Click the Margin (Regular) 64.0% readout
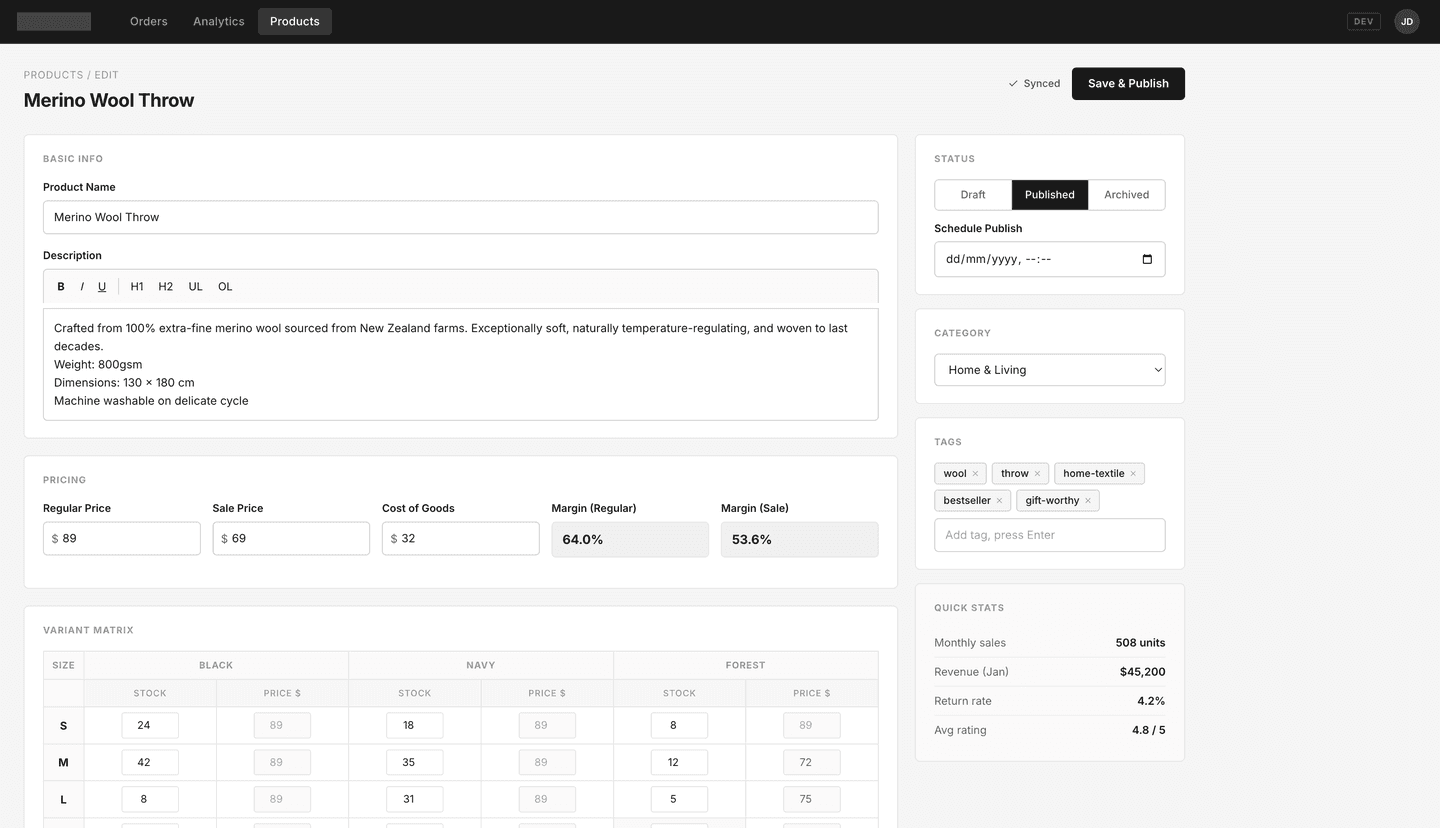This screenshot has height=828, width=1440. 630,539
